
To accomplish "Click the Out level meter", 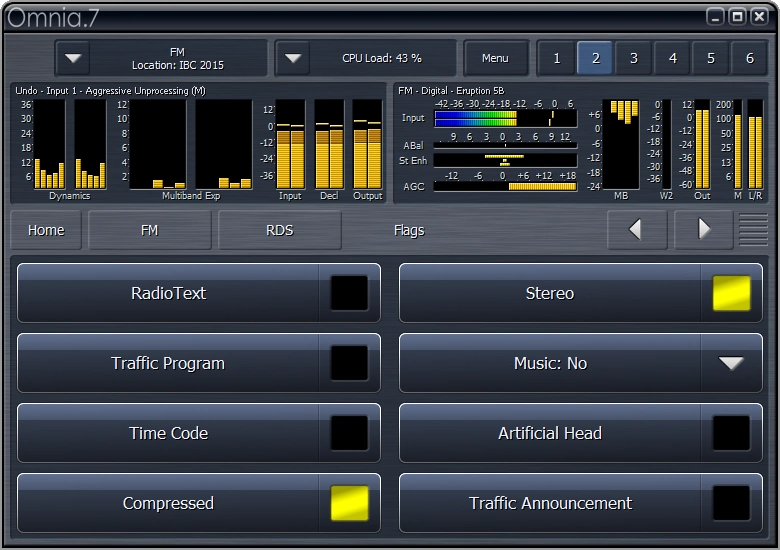I will click(702, 144).
